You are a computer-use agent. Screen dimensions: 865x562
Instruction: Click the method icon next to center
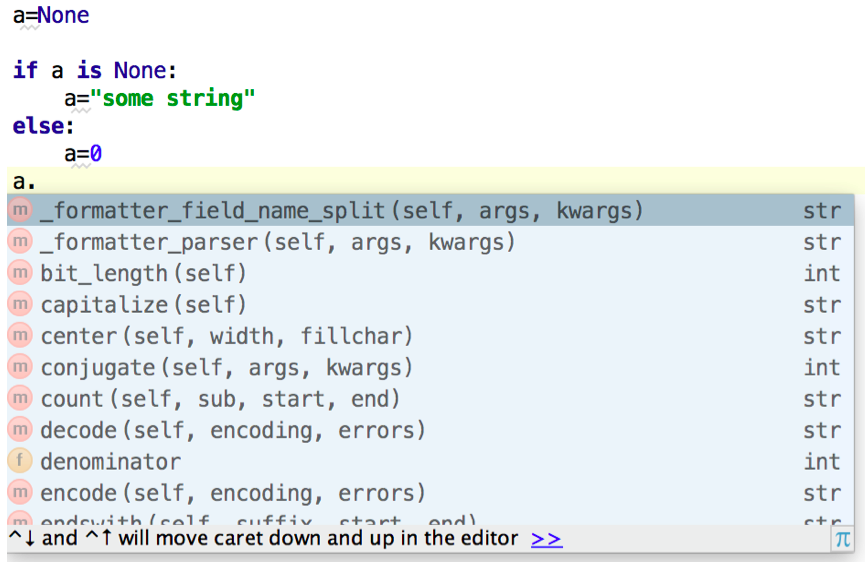(x=20, y=336)
